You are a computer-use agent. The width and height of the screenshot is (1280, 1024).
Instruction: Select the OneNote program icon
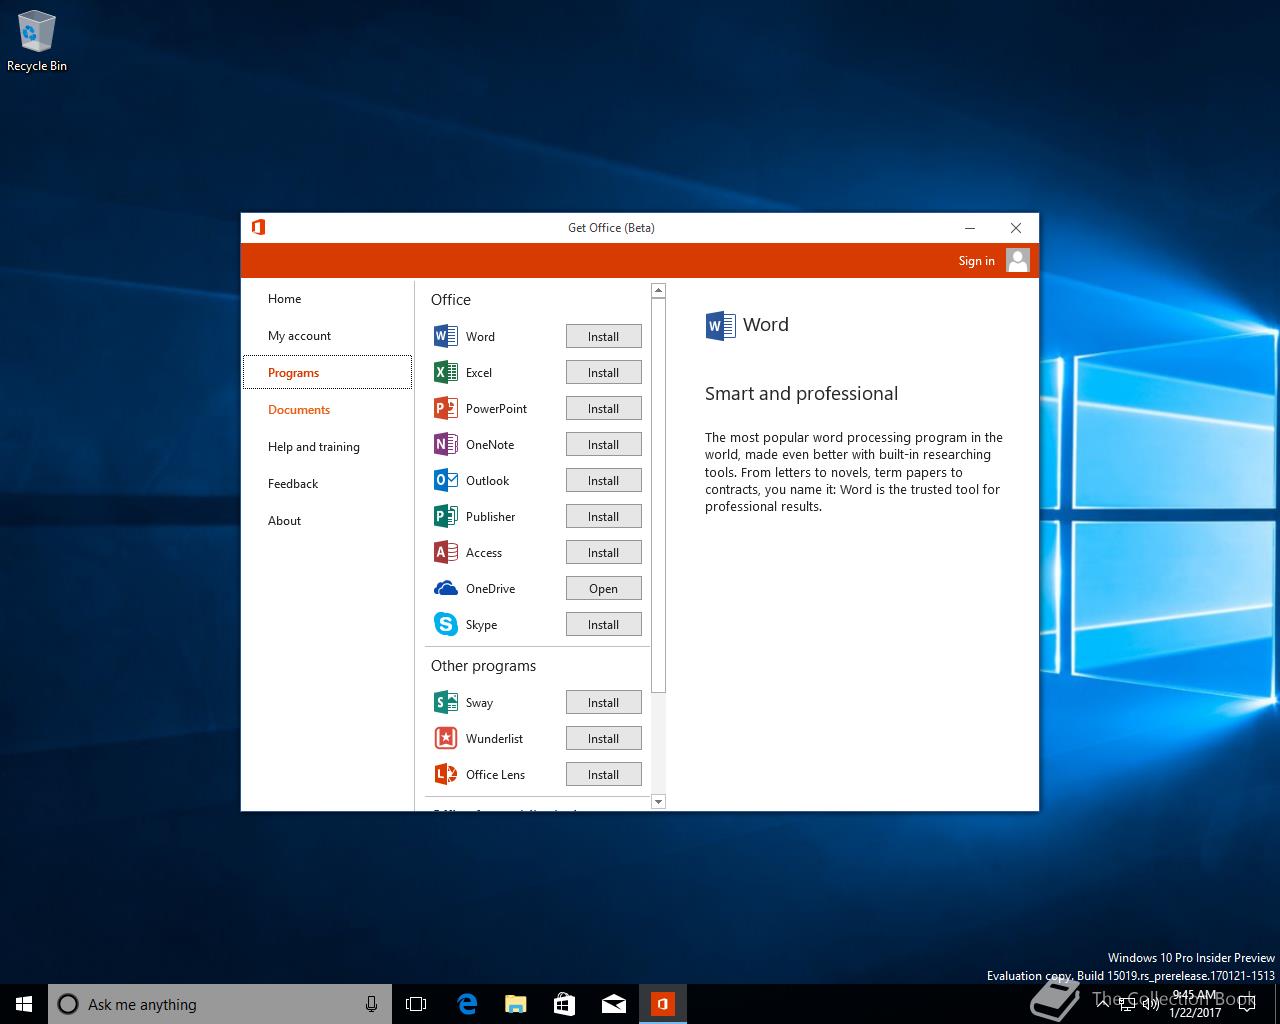445,445
